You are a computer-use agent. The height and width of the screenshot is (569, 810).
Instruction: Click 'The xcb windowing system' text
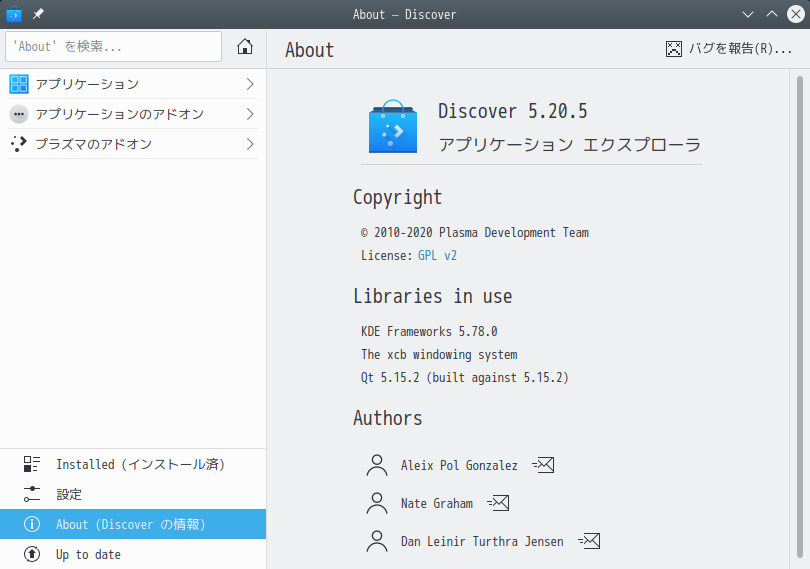coord(439,355)
